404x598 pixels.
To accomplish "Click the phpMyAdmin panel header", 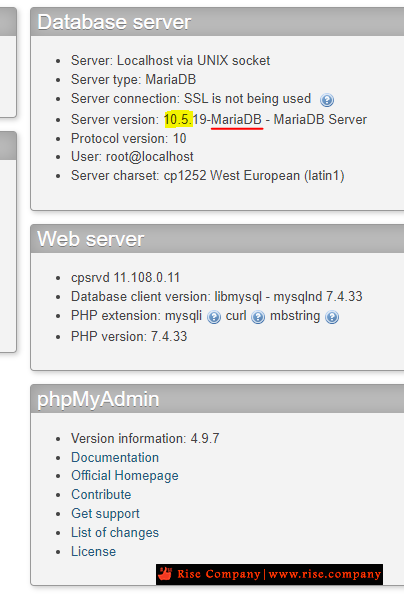I will (217, 399).
